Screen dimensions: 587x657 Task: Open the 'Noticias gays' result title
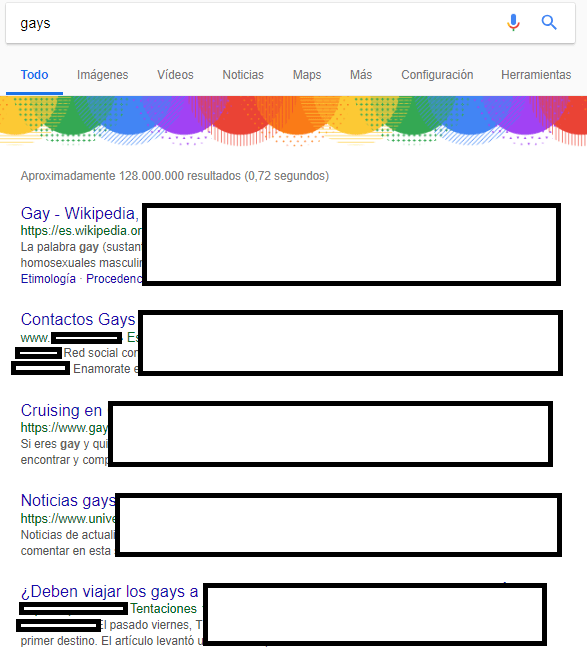tap(68, 500)
